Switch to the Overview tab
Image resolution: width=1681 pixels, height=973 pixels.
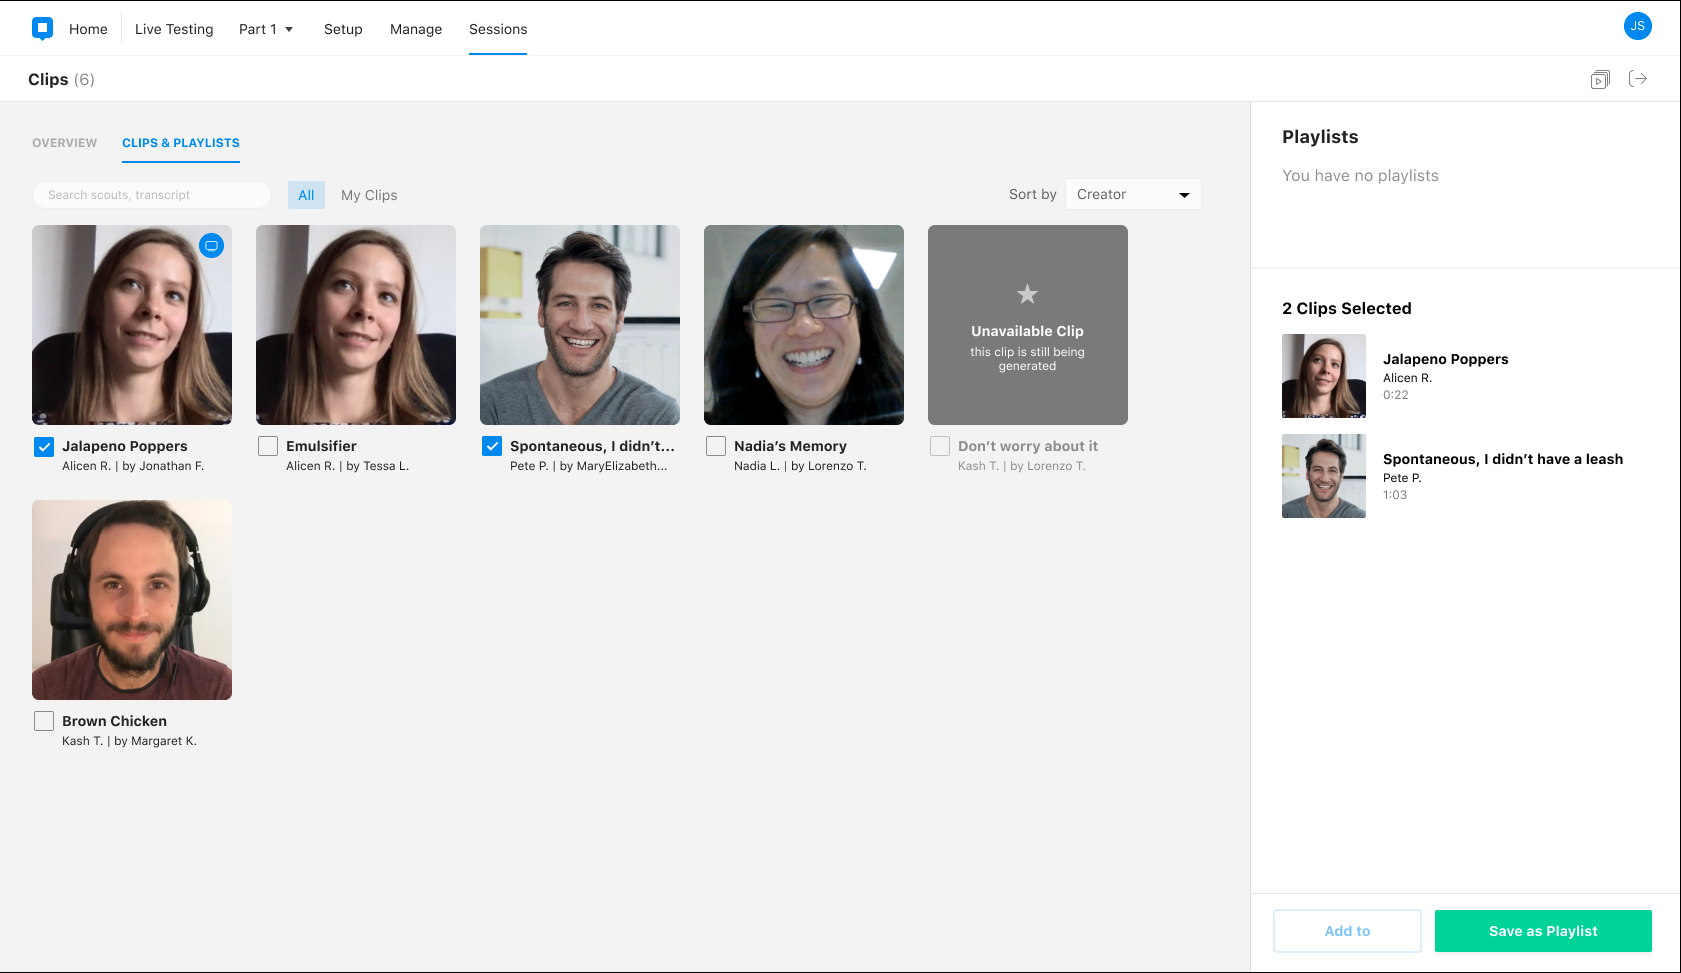point(65,143)
